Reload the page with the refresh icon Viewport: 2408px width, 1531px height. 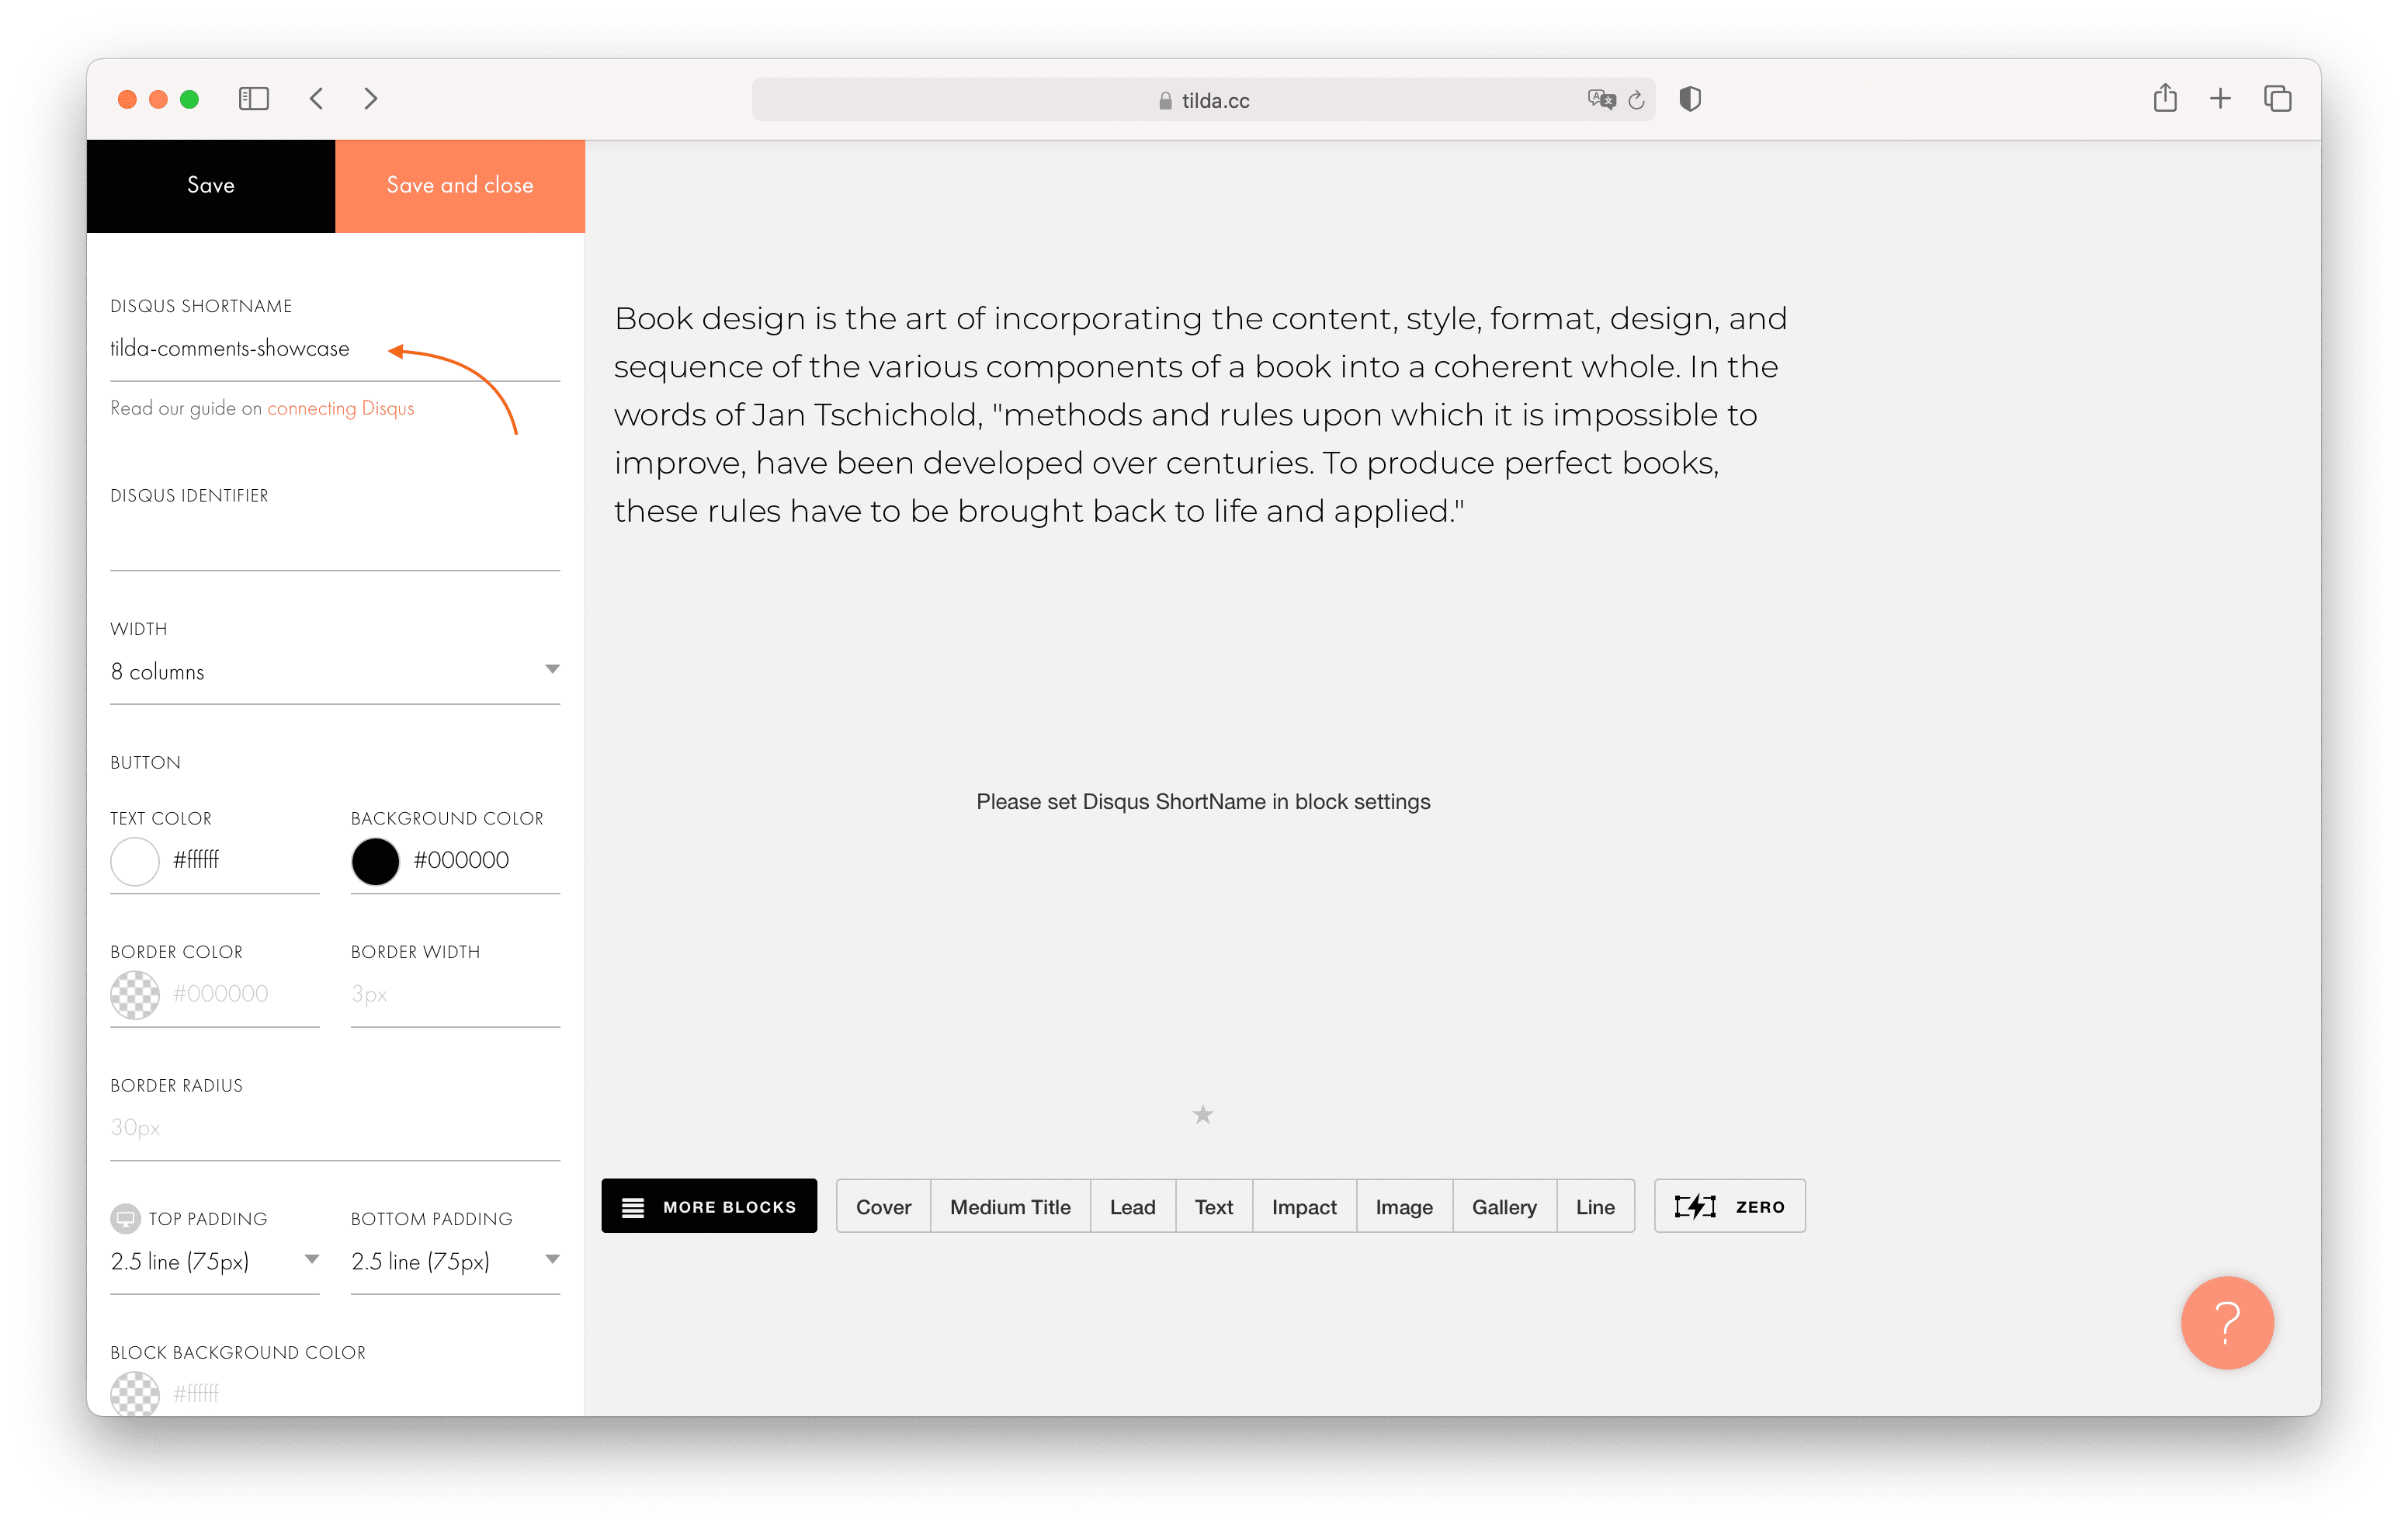(1637, 100)
